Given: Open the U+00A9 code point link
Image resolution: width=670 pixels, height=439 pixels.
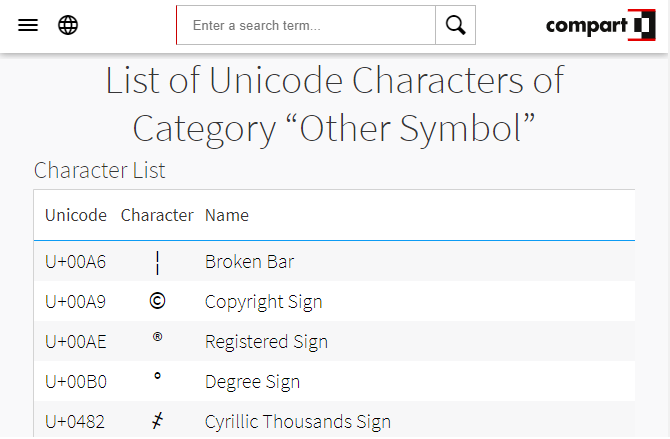Looking at the screenshot, I should [x=76, y=302].
